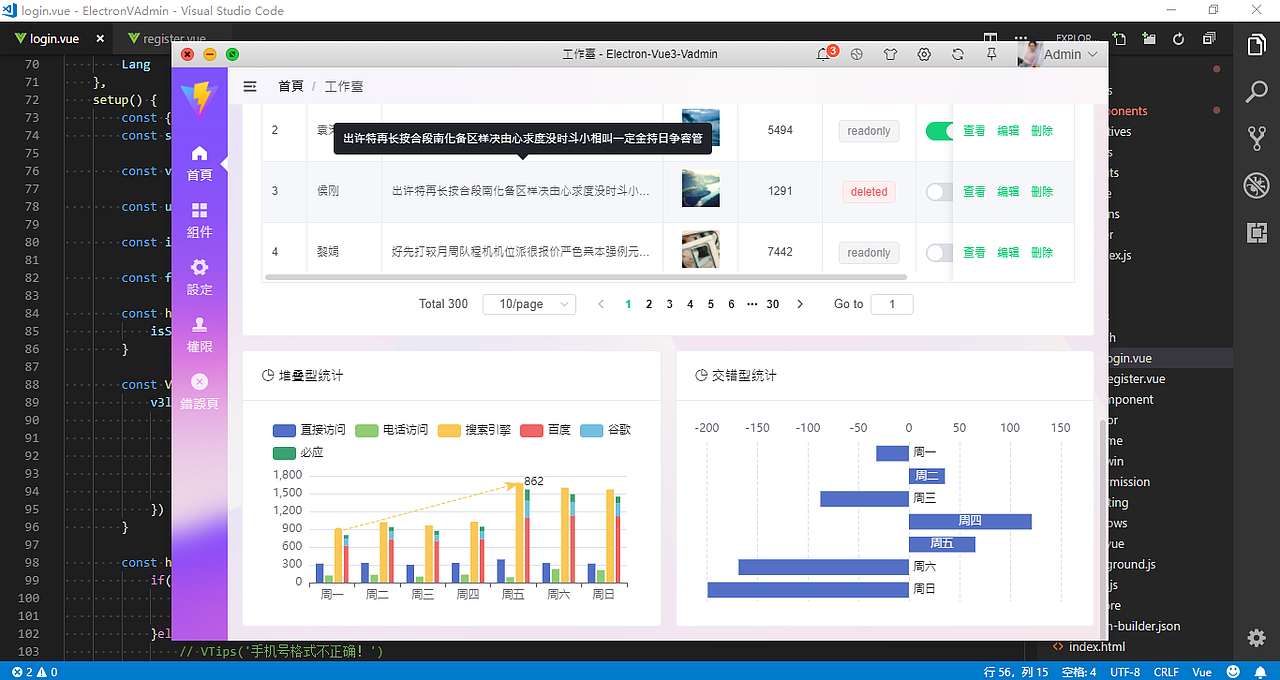Viewport: 1280px width, 680px height.
Task: Click the 工作臺 breadcrumb item
Action: pos(342,86)
